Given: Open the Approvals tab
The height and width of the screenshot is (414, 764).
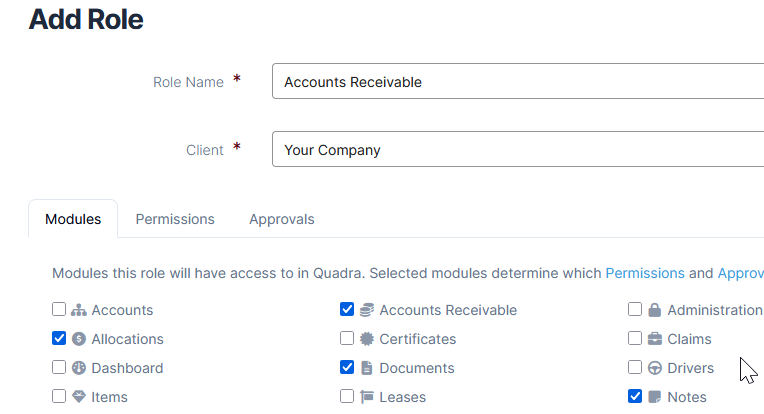Looking at the screenshot, I should click(x=282, y=219).
